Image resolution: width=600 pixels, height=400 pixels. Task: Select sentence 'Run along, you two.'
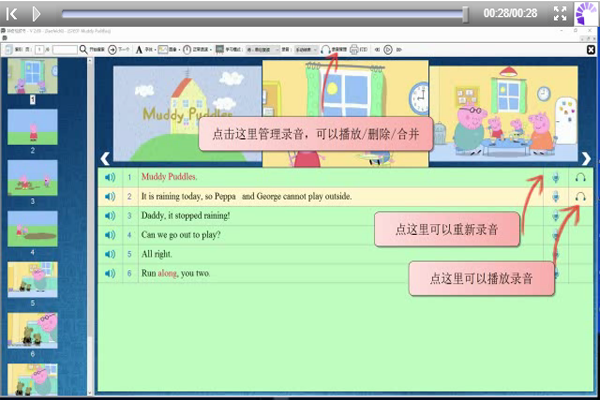pyautogui.click(x=176, y=273)
